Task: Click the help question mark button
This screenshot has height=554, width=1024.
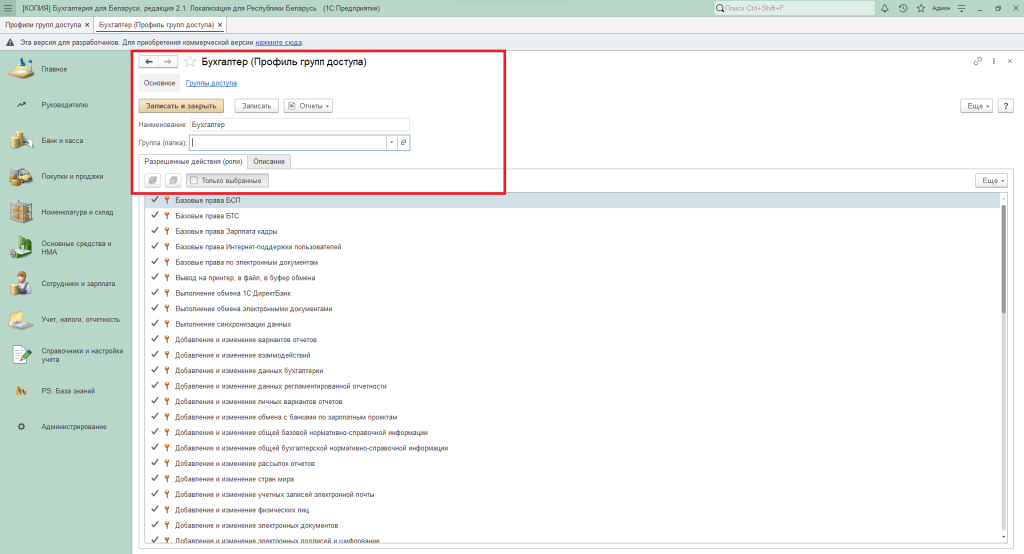Action: tap(1003, 105)
